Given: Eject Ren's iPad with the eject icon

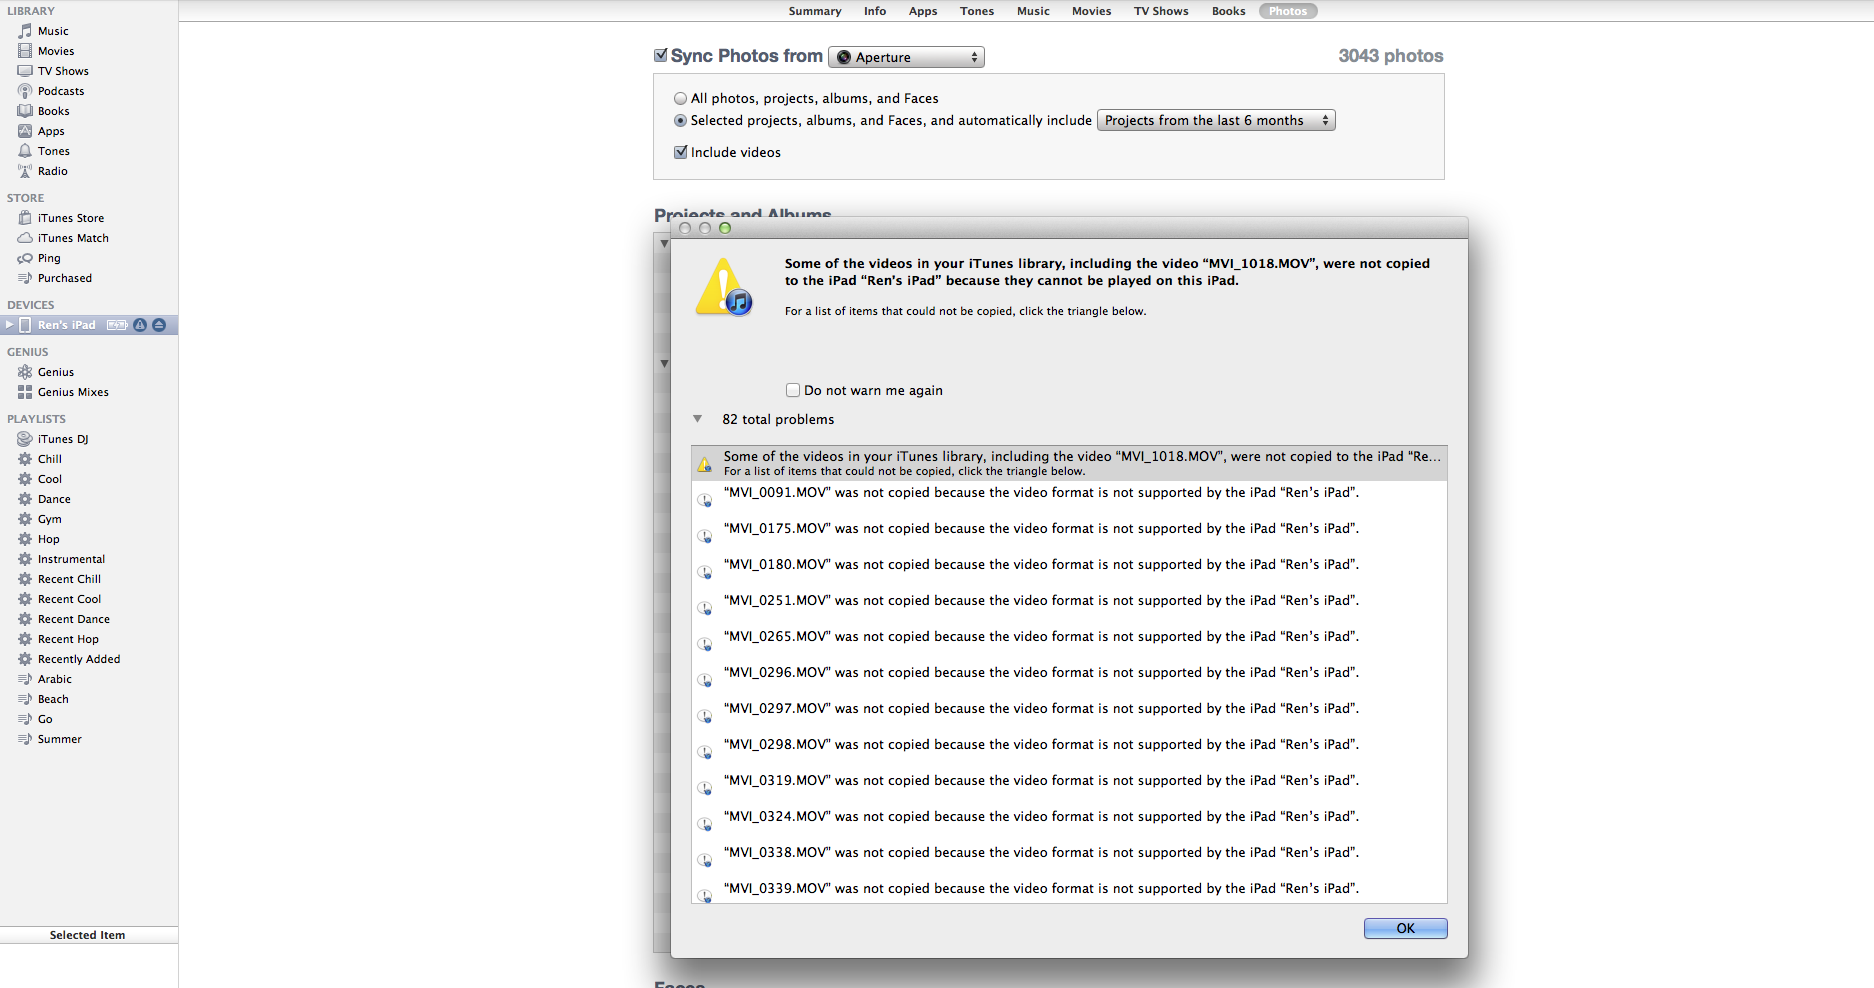Looking at the screenshot, I should (x=159, y=325).
